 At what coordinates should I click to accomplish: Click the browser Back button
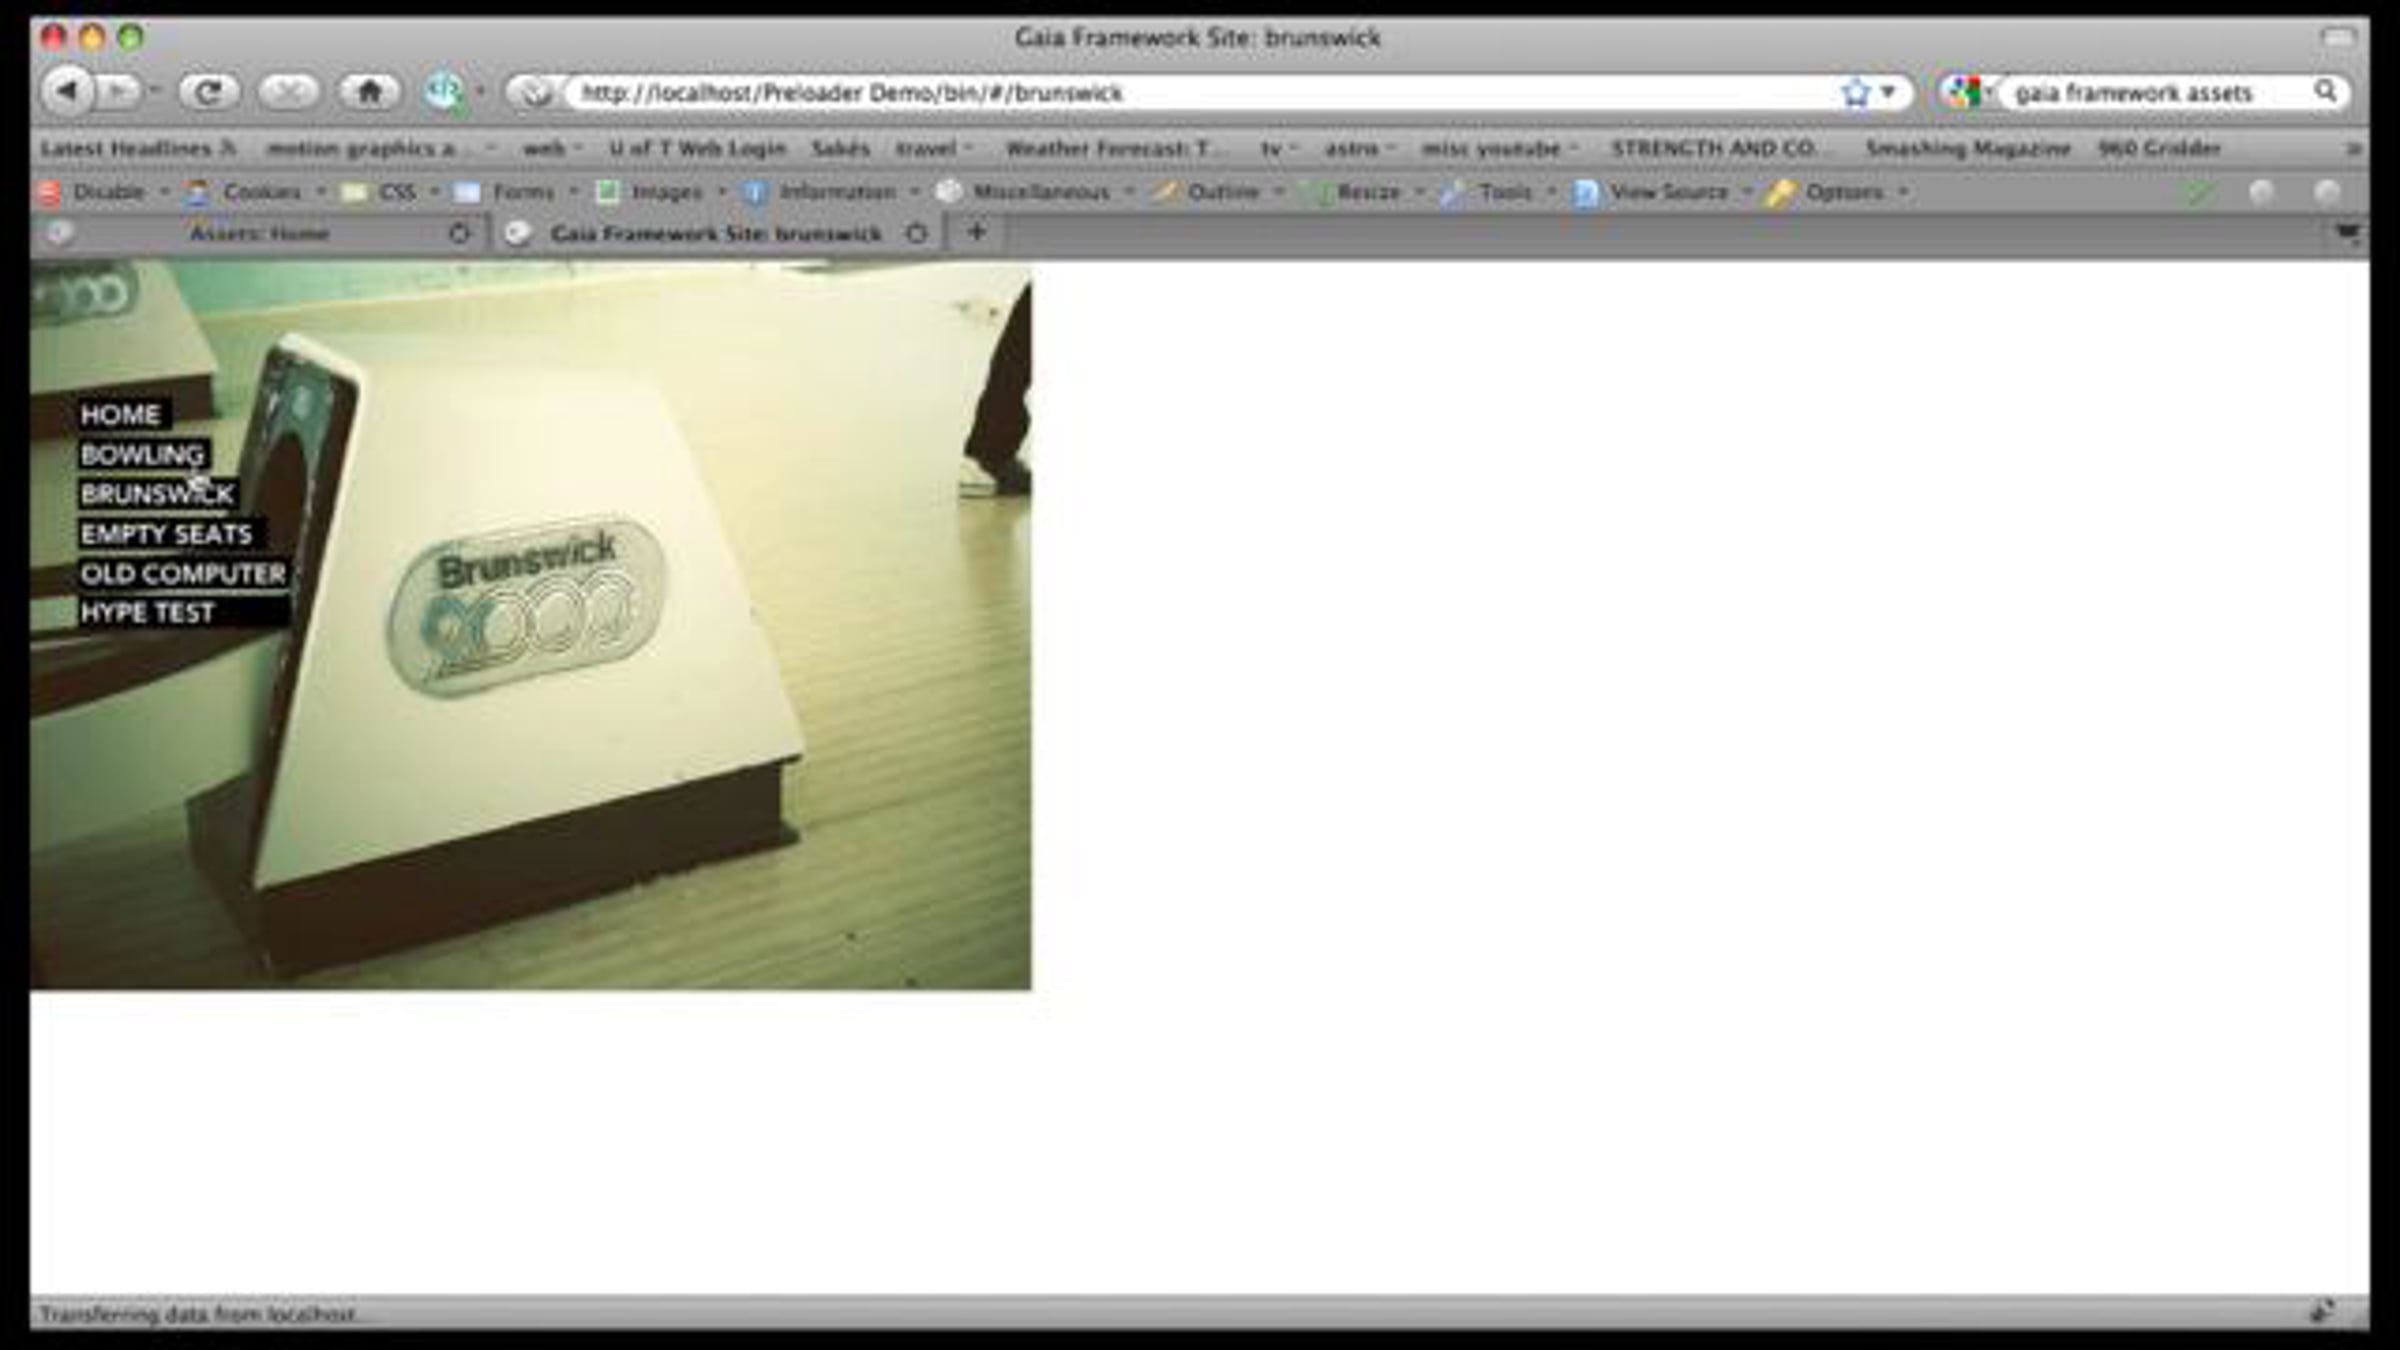66,92
